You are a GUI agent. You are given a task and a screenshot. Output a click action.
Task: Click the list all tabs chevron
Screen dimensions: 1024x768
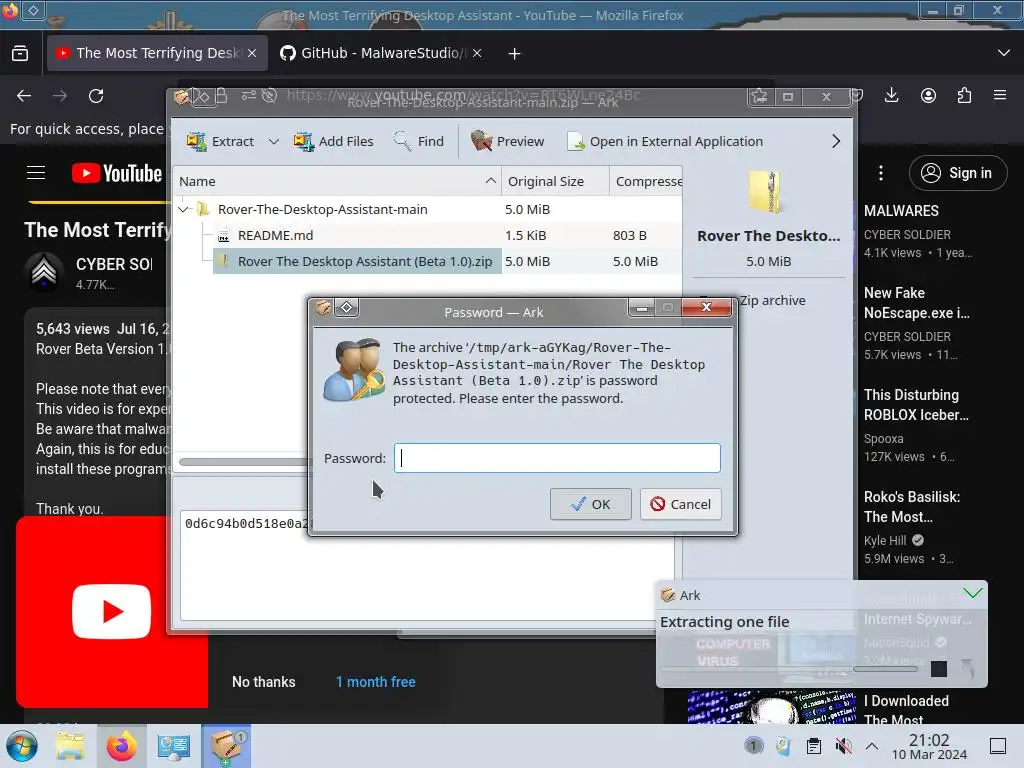(x=1004, y=53)
